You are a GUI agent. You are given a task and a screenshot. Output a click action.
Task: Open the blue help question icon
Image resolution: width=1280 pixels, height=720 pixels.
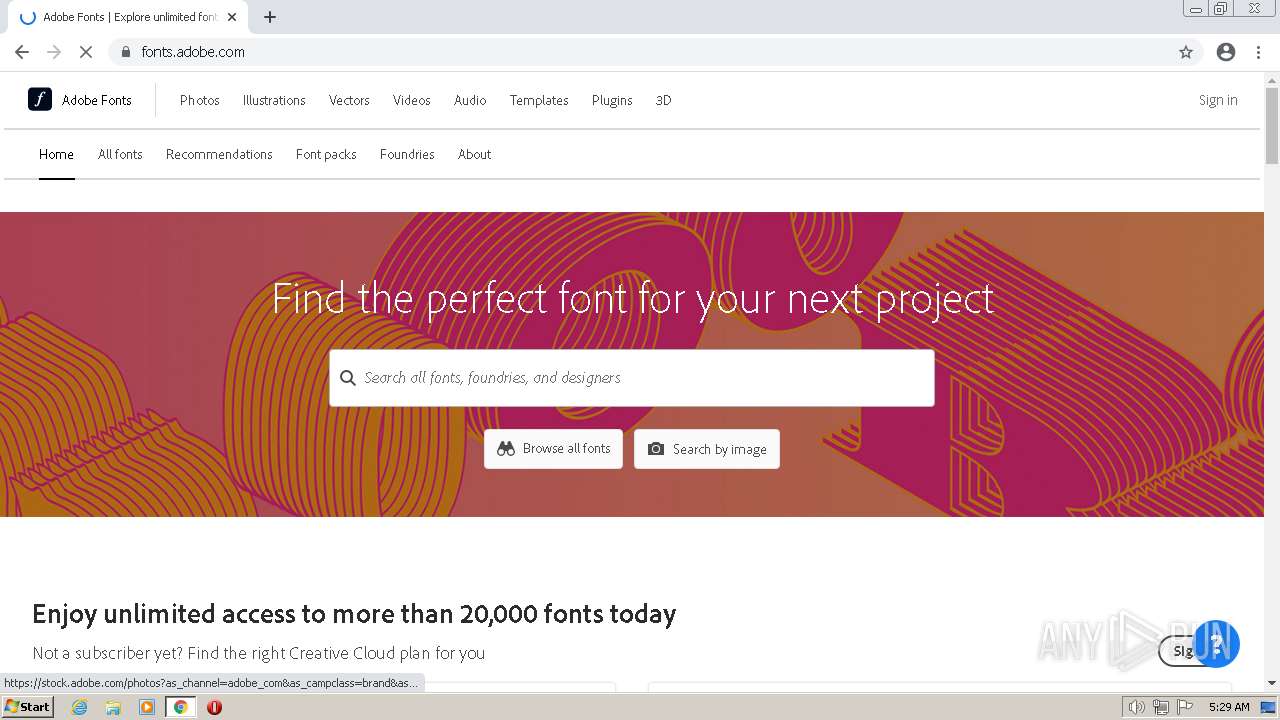click(1216, 643)
